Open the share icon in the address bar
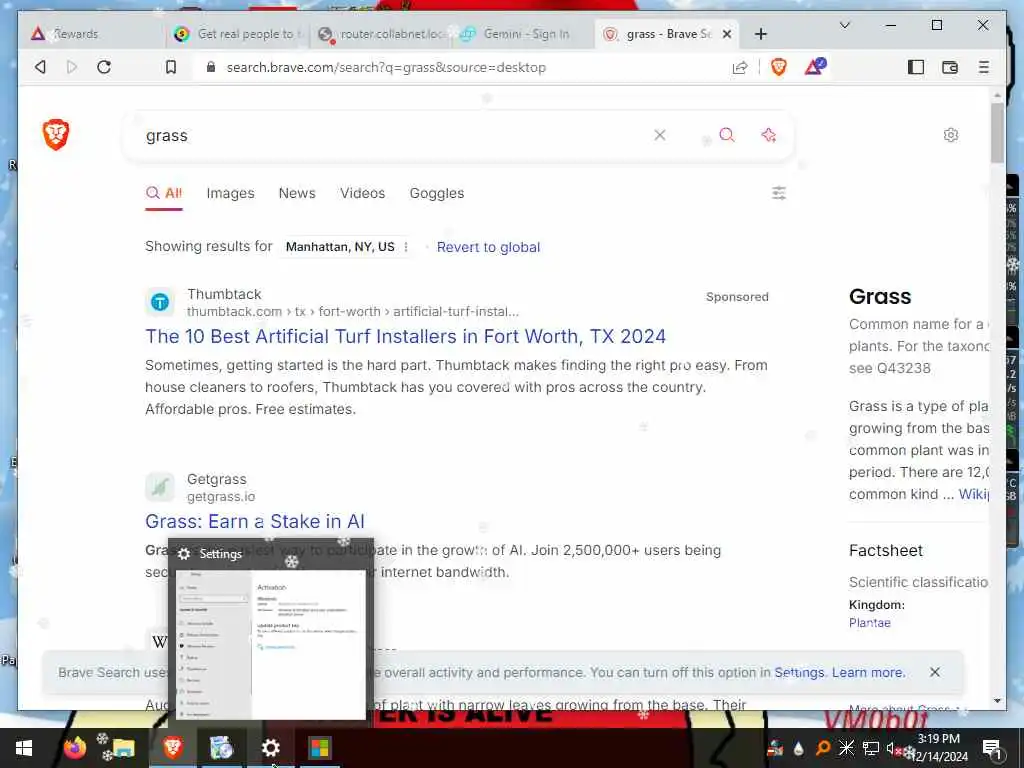This screenshot has width=1024, height=768. click(x=740, y=67)
